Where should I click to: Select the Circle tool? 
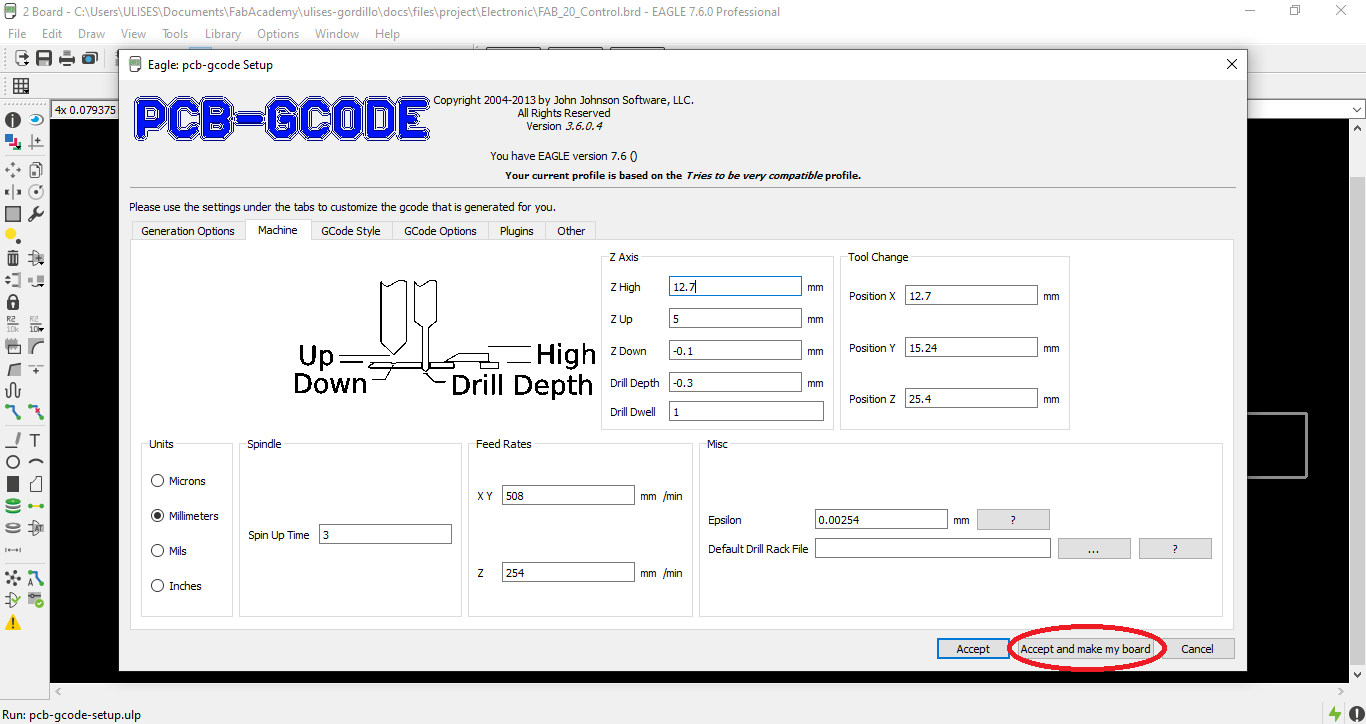pyautogui.click(x=13, y=462)
